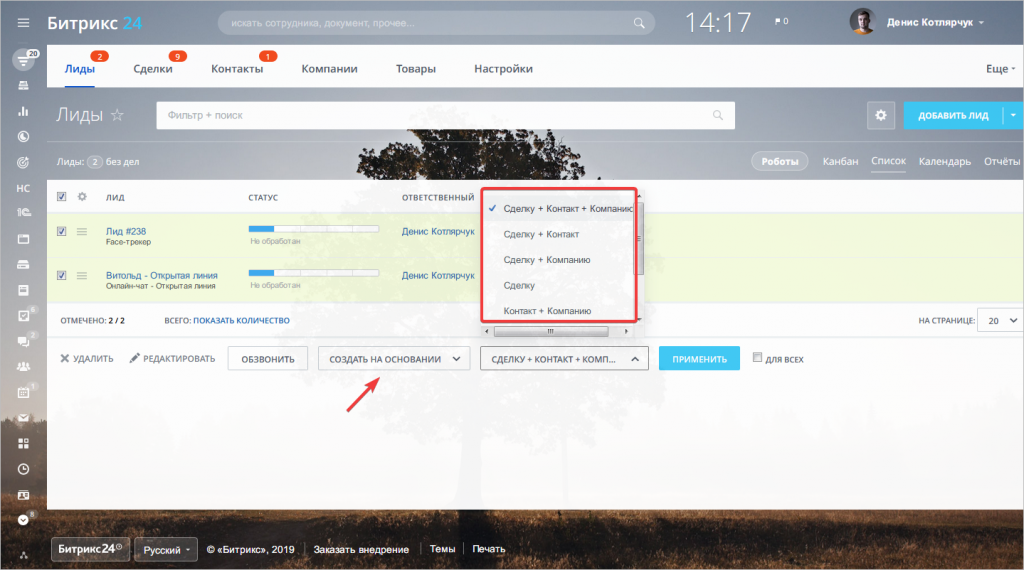This screenshot has width=1024, height=570.
Task: Open the contact card sidebar icon
Action: pos(24,495)
